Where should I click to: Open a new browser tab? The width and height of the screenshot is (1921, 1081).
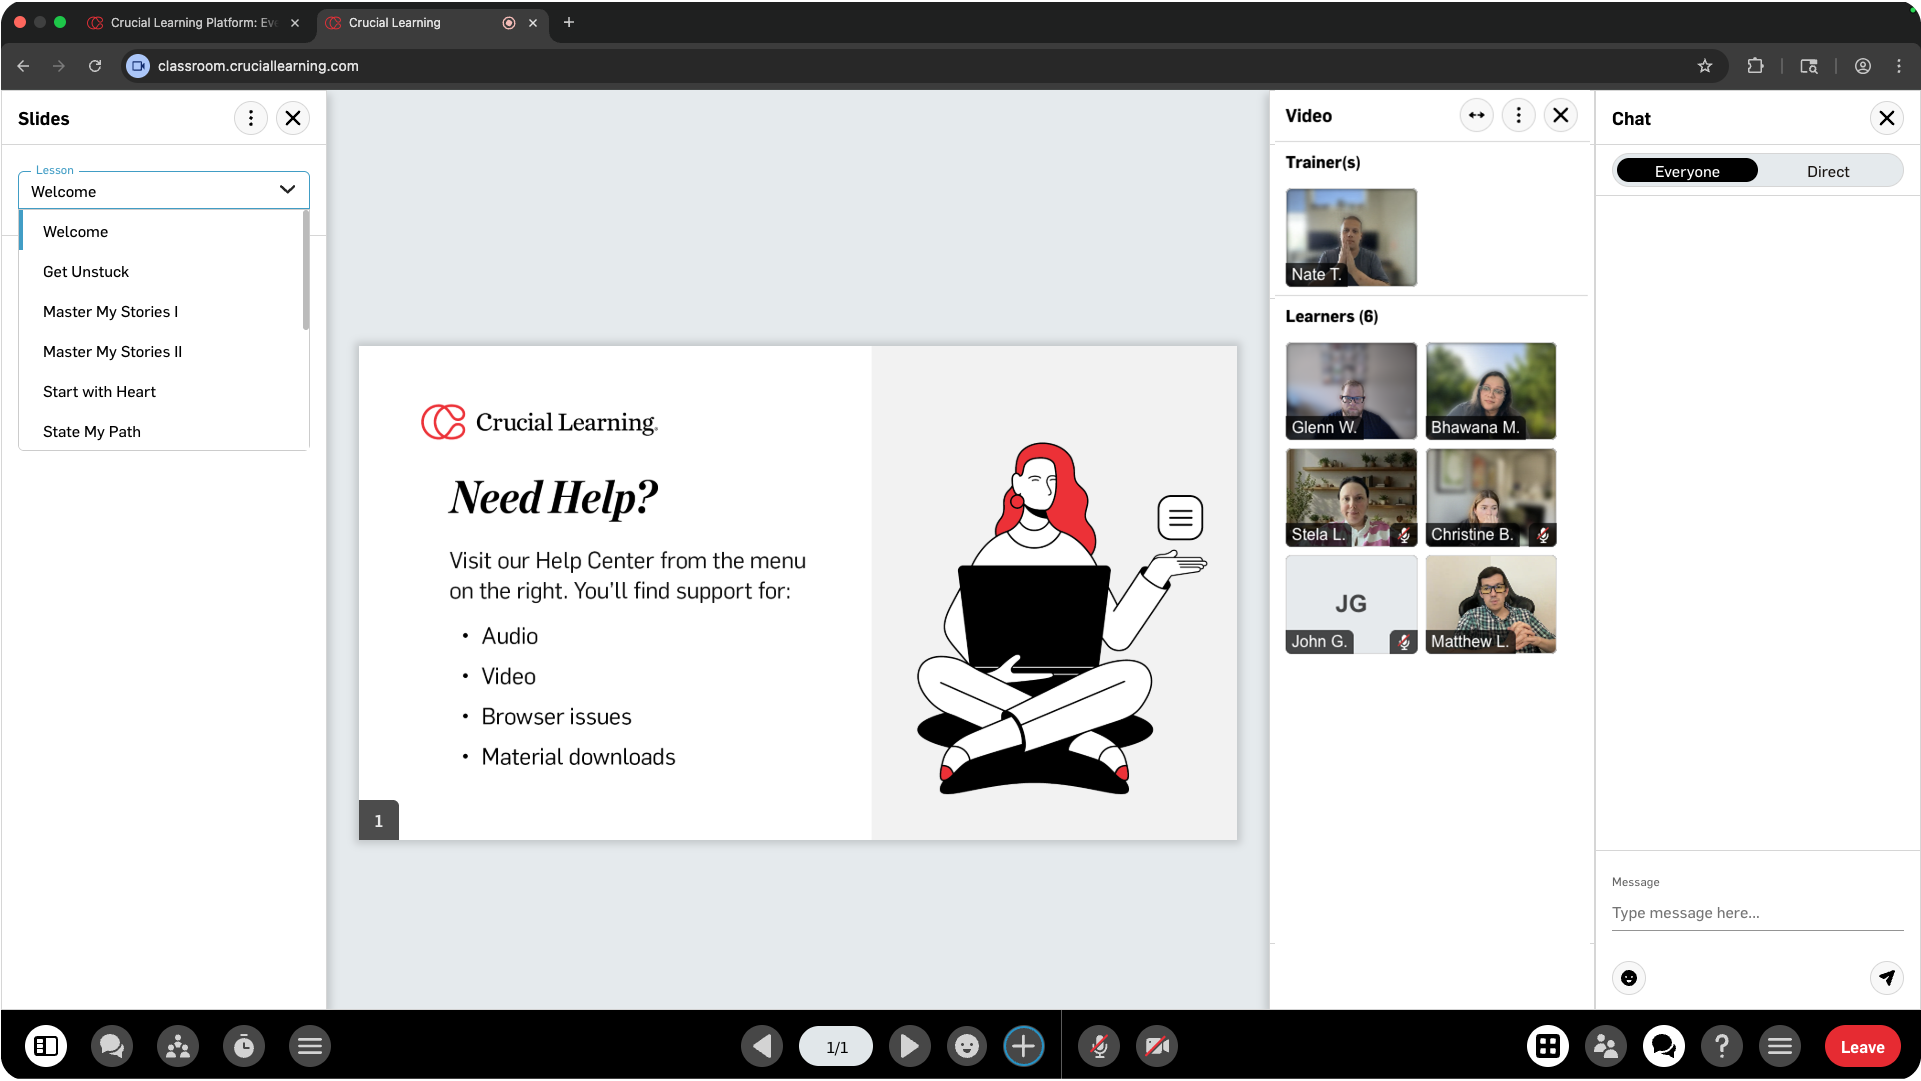point(569,22)
